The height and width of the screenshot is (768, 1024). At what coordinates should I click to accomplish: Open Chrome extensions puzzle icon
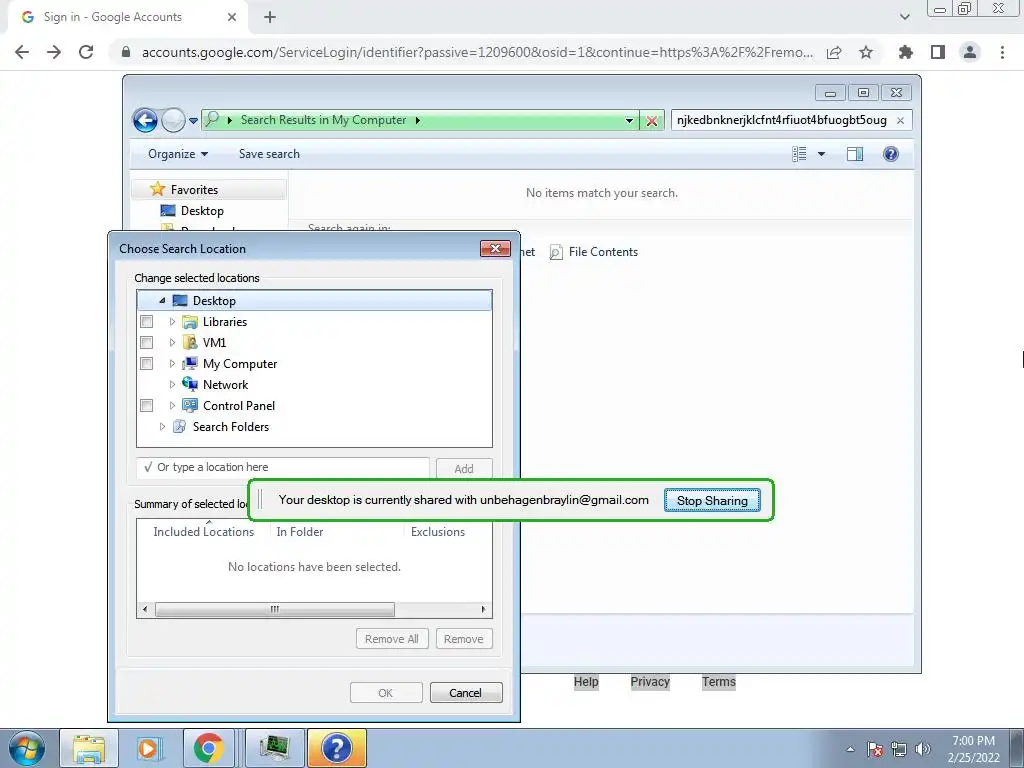pos(906,52)
